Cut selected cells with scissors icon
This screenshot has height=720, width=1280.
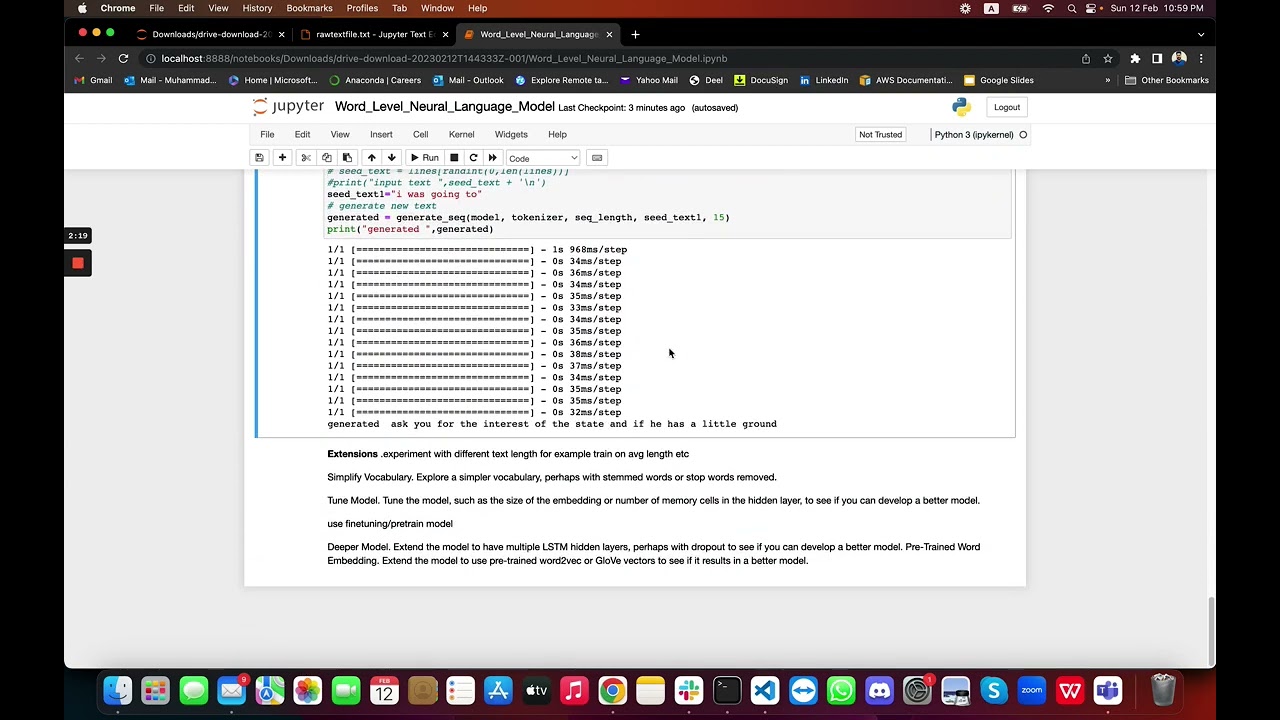point(306,158)
